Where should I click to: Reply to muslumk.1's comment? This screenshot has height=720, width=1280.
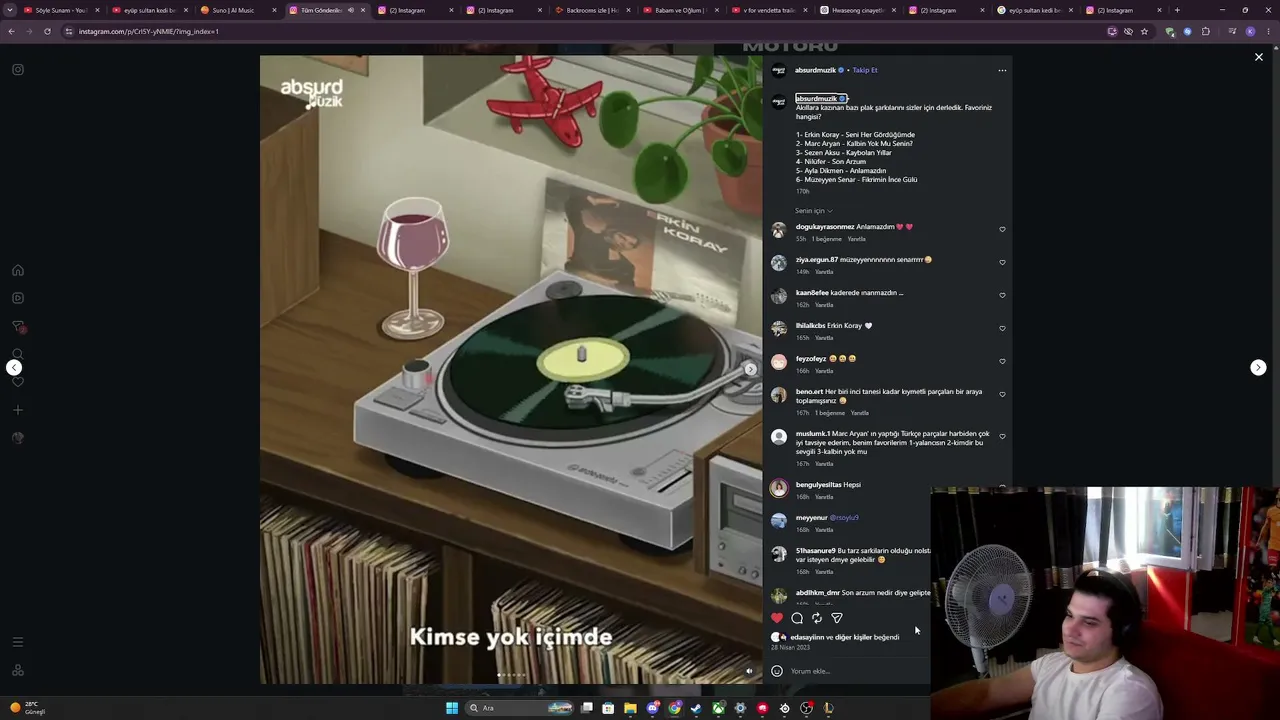(x=824, y=464)
